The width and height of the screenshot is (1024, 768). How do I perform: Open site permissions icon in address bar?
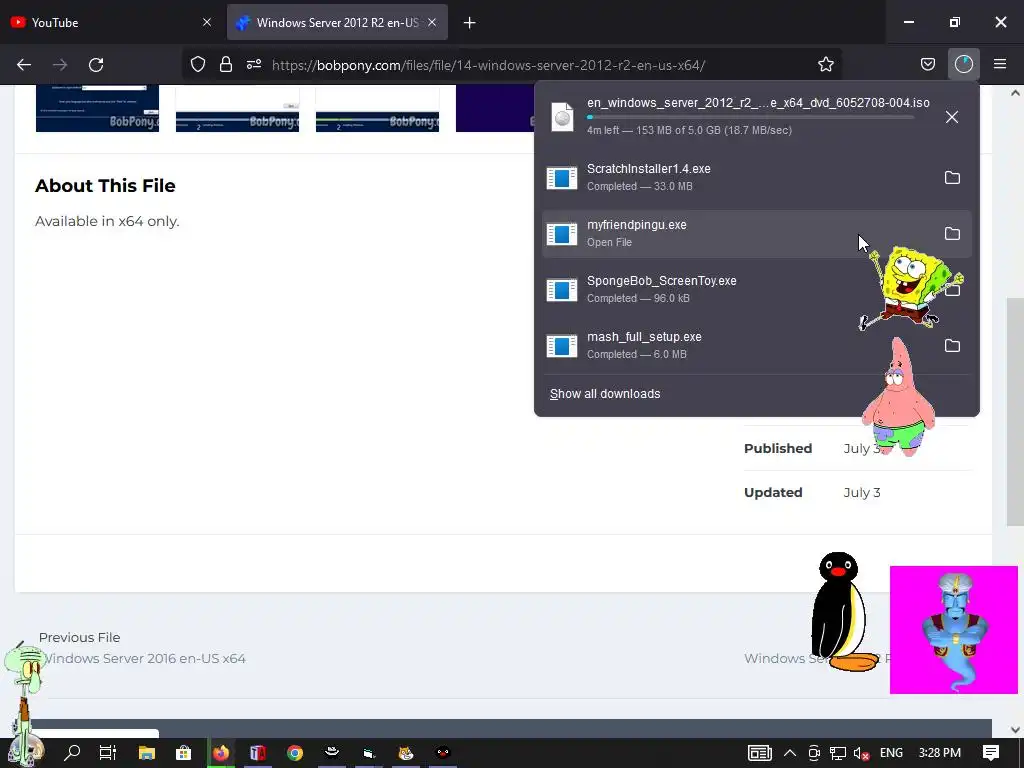coord(254,65)
